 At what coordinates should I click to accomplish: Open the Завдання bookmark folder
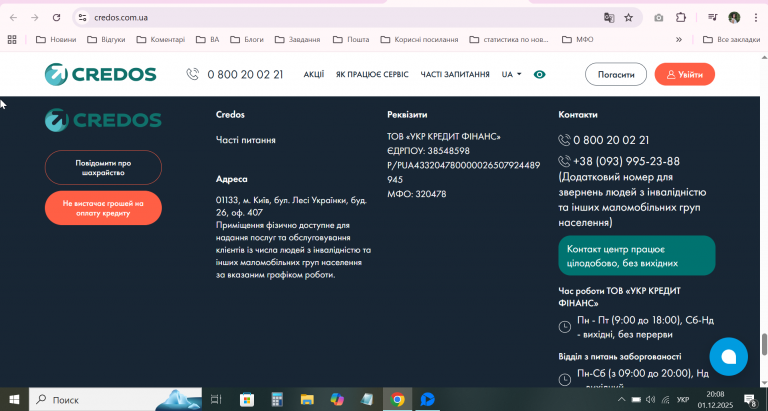click(x=297, y=40)
